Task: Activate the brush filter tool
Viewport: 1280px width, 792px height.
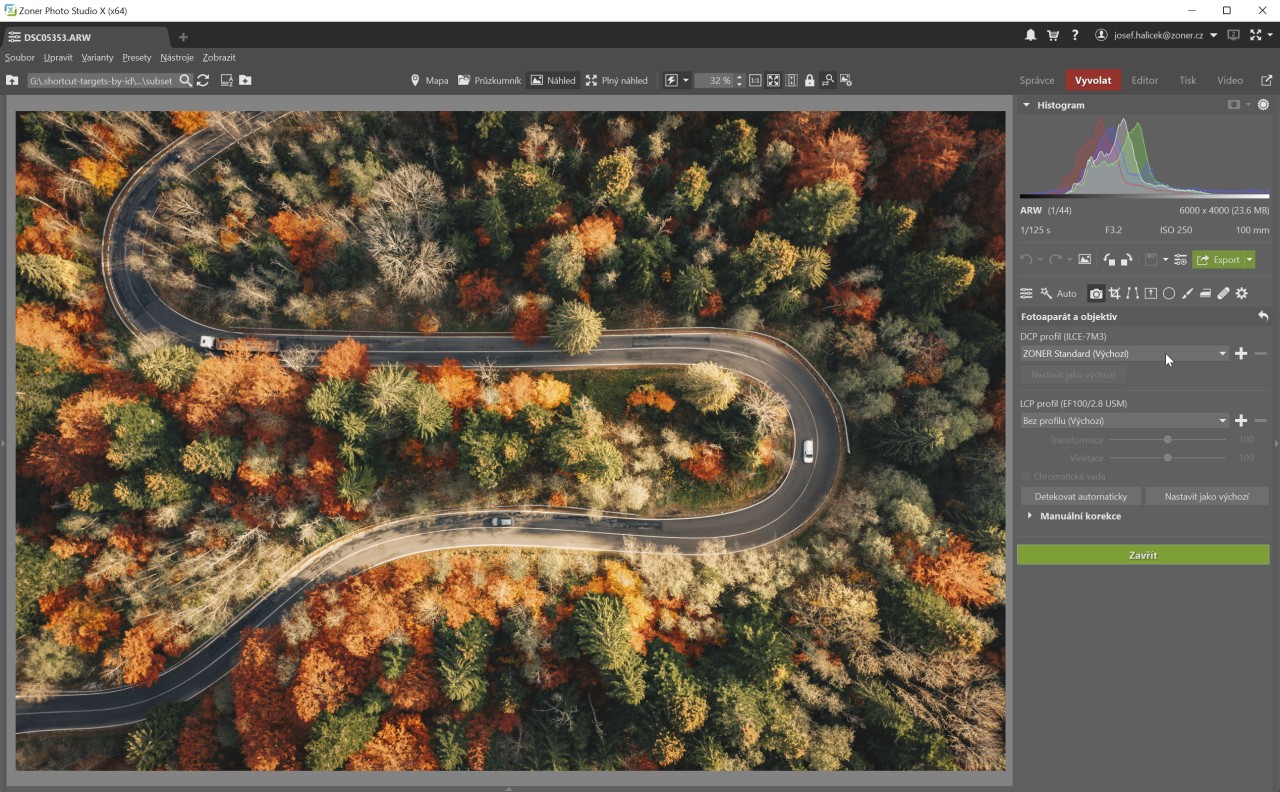Action: (1187, 293)
